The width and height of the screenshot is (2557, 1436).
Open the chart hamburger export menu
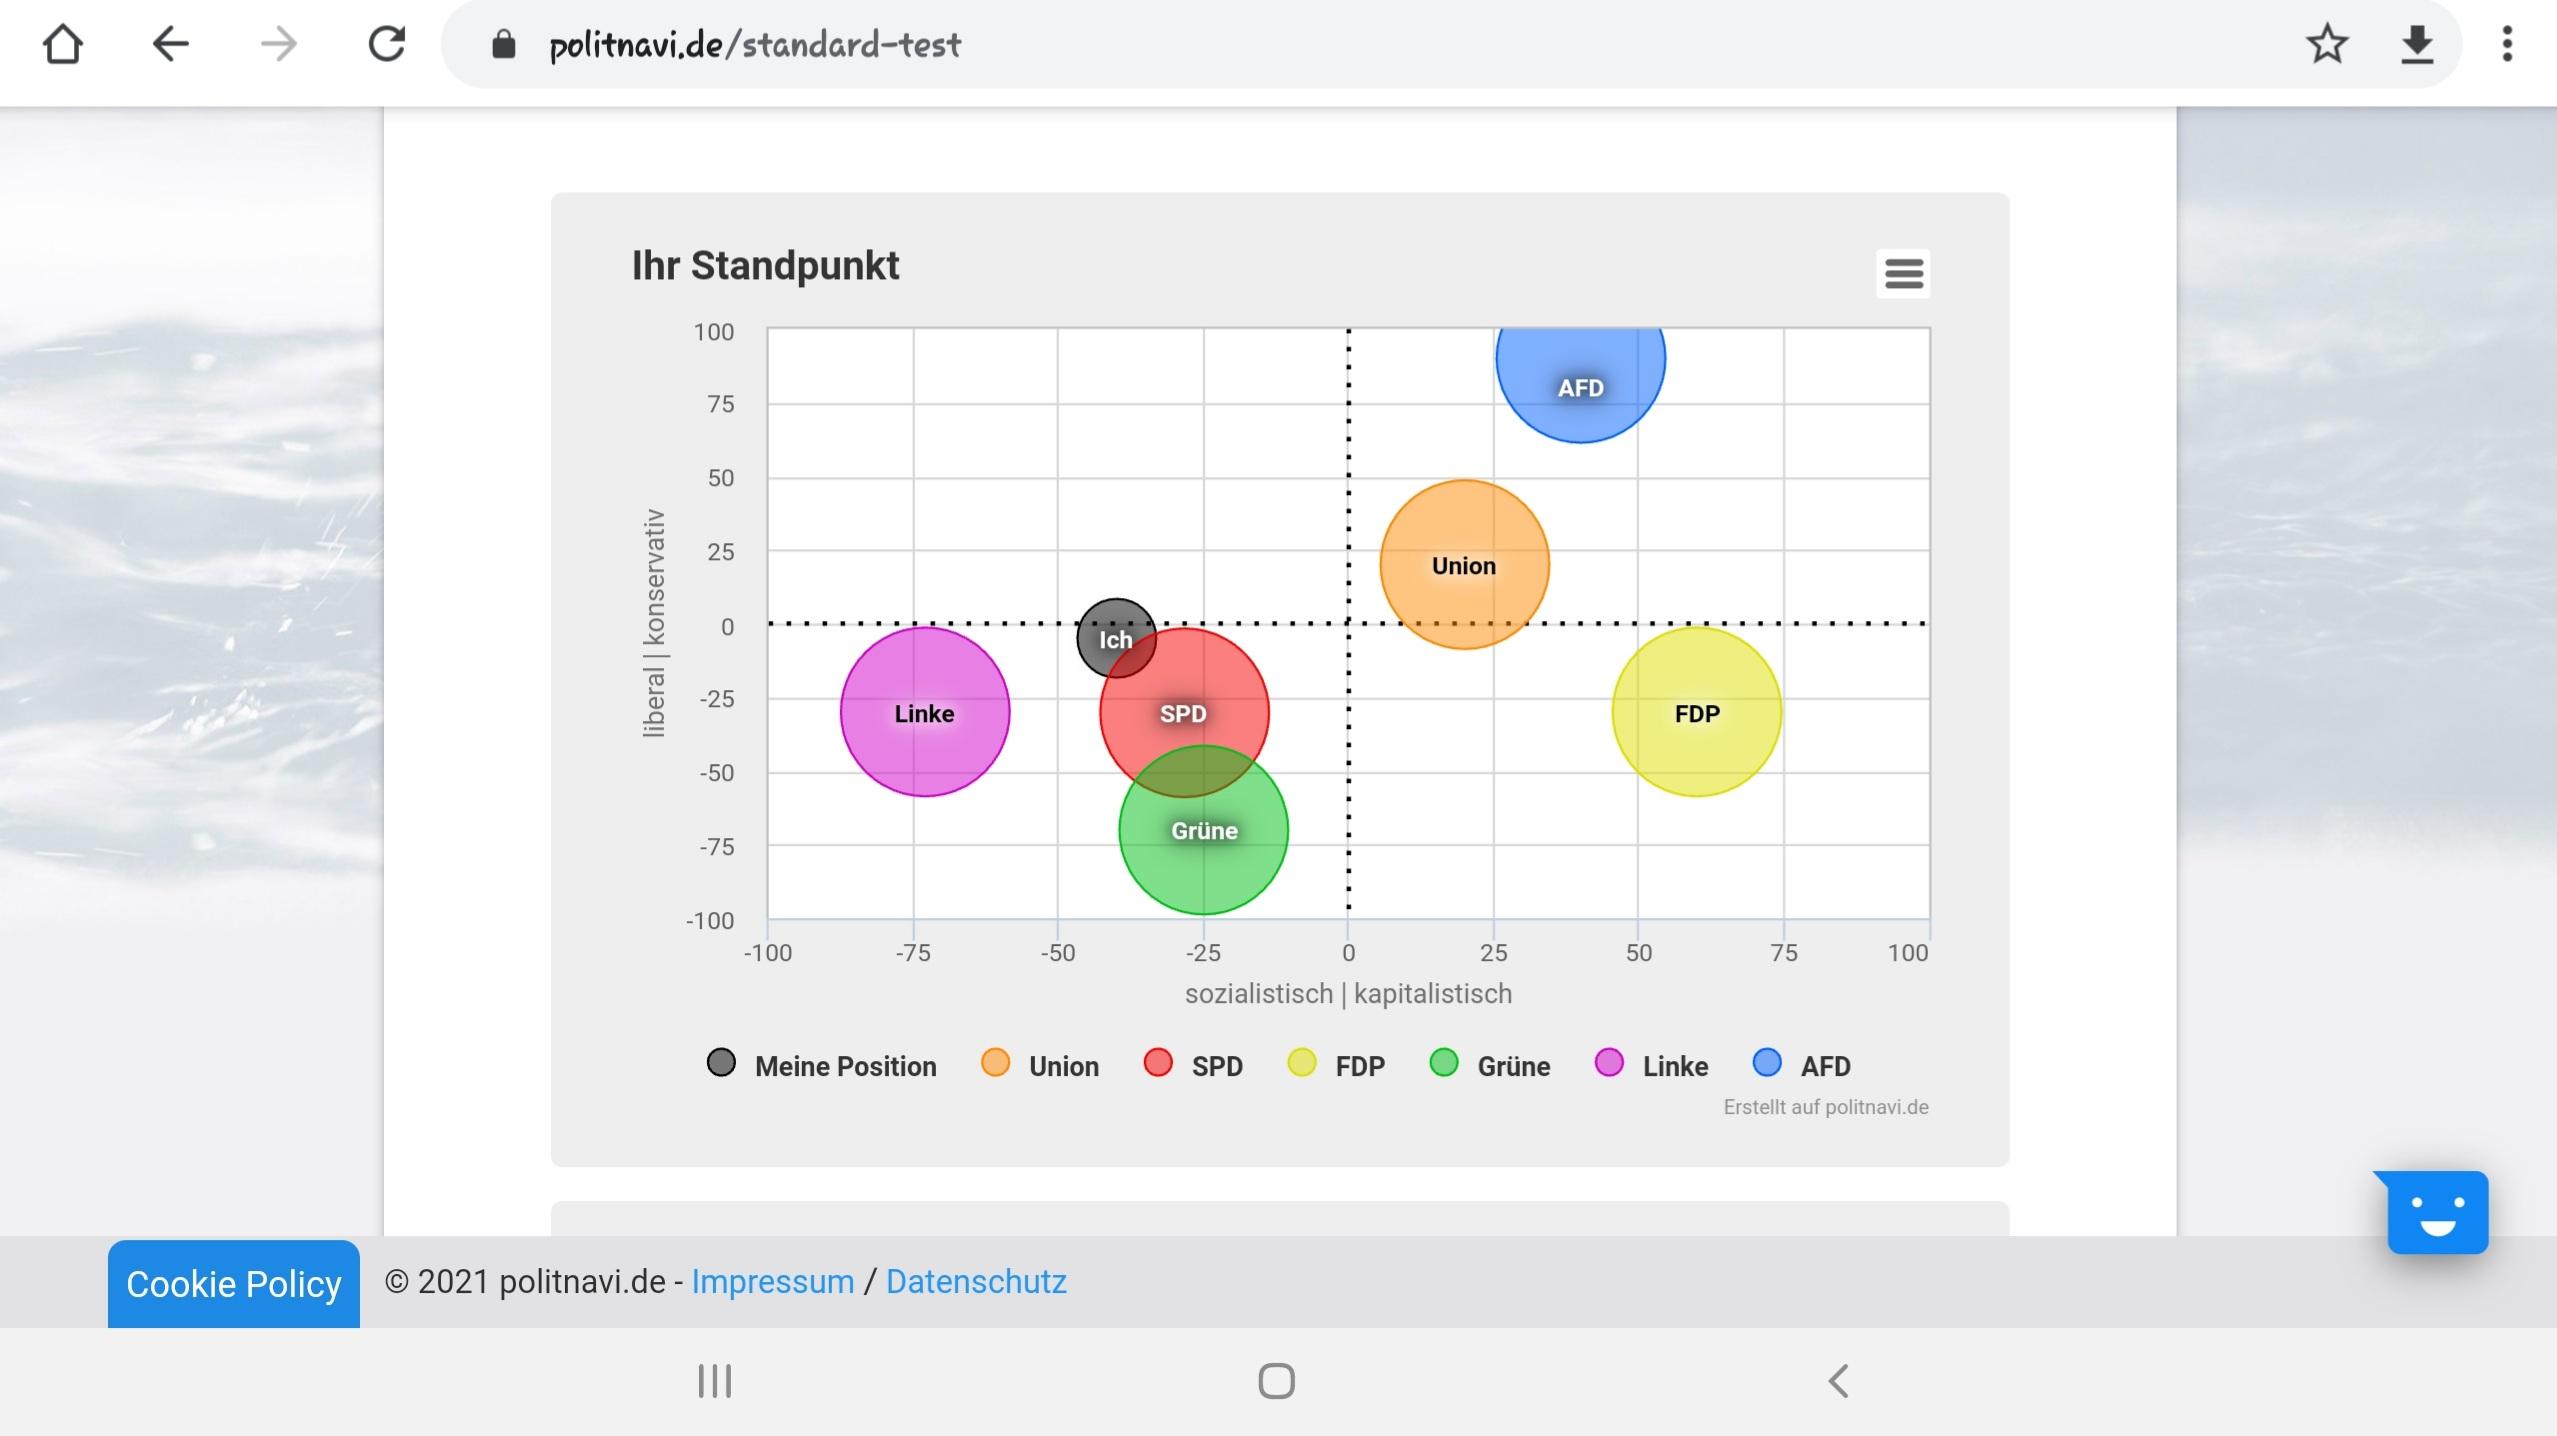click(1903, 273)
